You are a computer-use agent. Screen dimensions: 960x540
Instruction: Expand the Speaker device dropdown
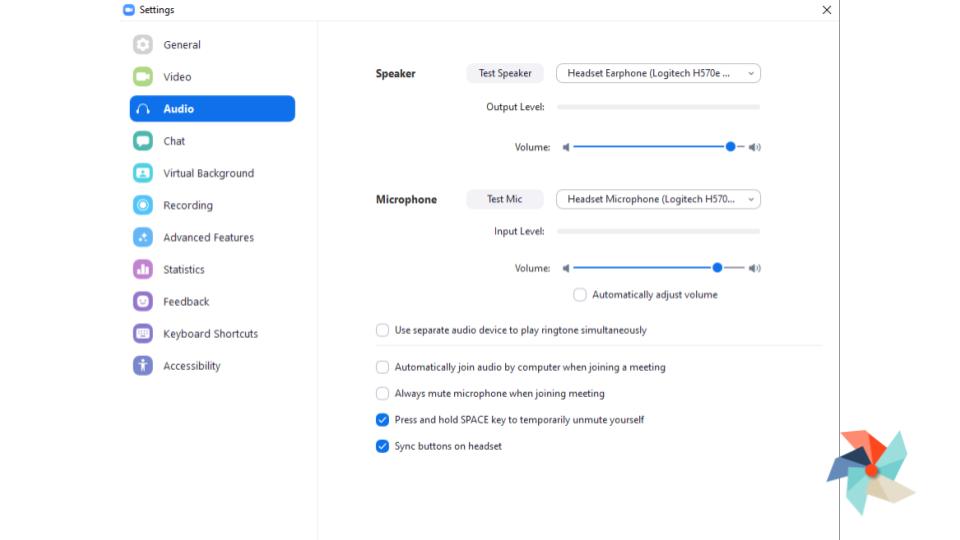pyautogui.click(x=658, y=73)
